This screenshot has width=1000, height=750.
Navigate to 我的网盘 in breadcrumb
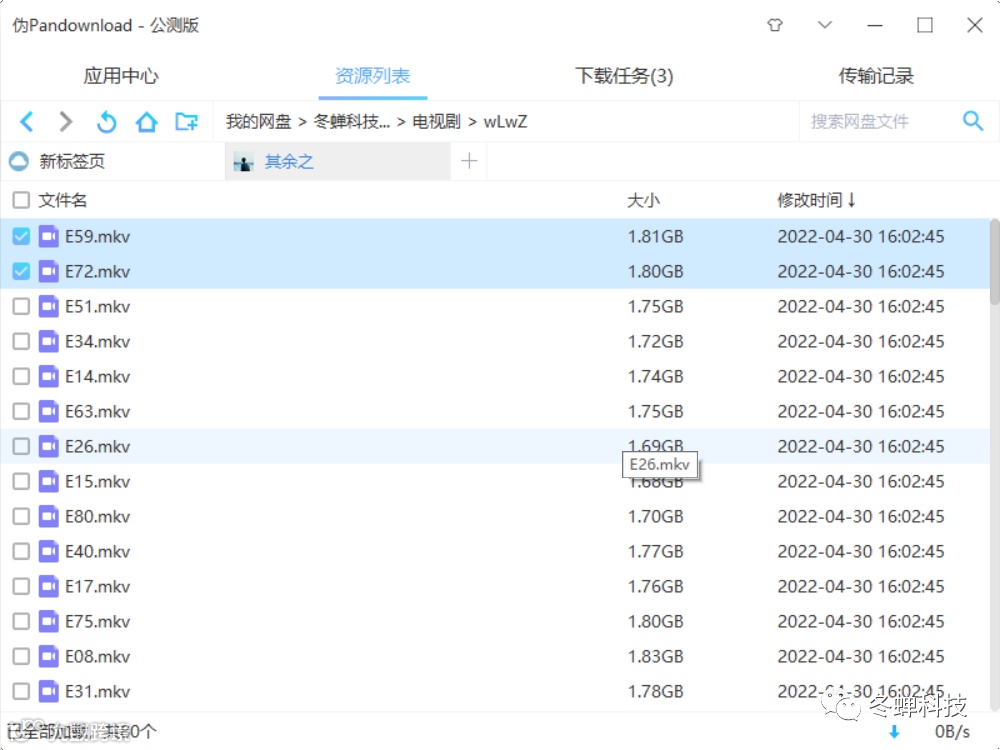point(258,121)
